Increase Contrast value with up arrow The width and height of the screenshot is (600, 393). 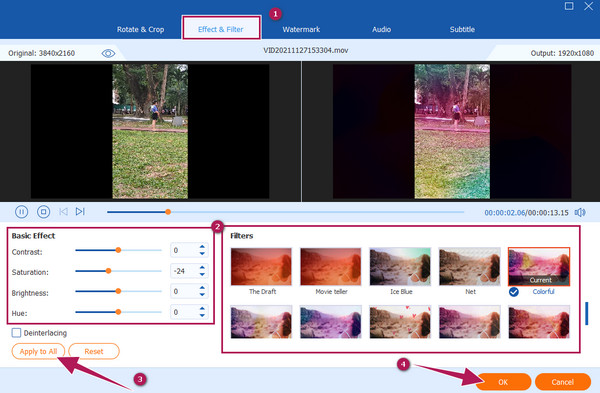(x=202, y=247)
